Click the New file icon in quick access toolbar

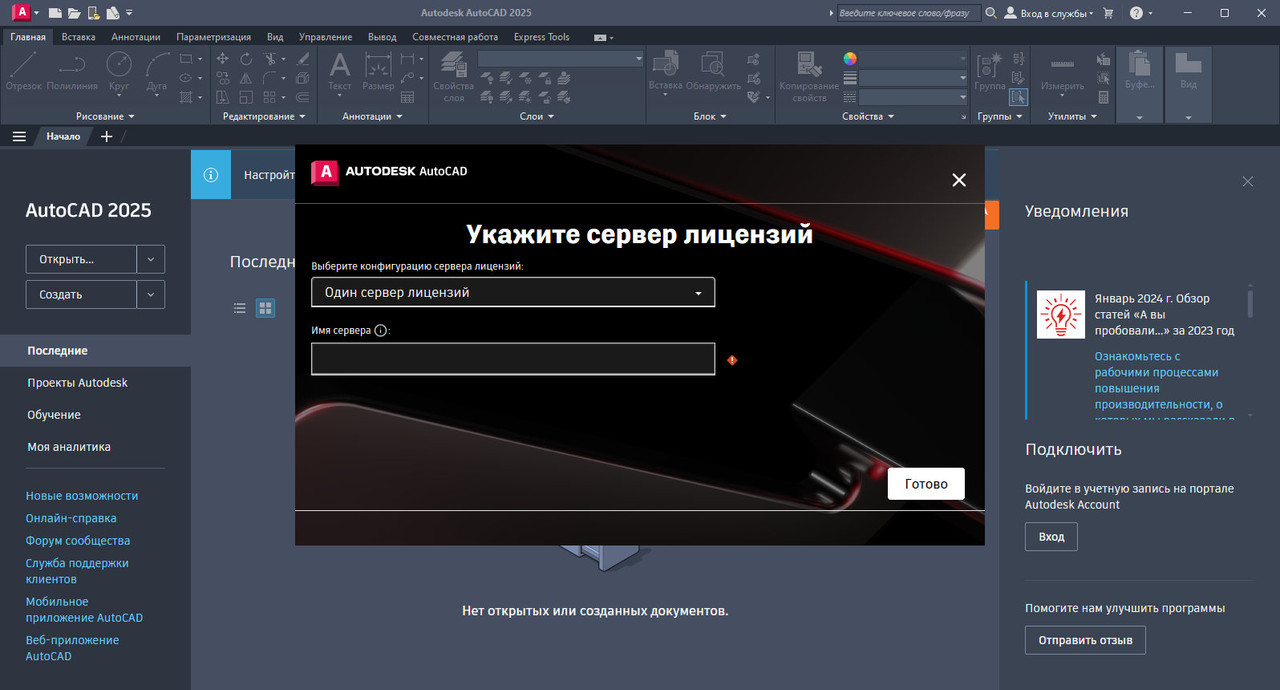click(54, 13)
